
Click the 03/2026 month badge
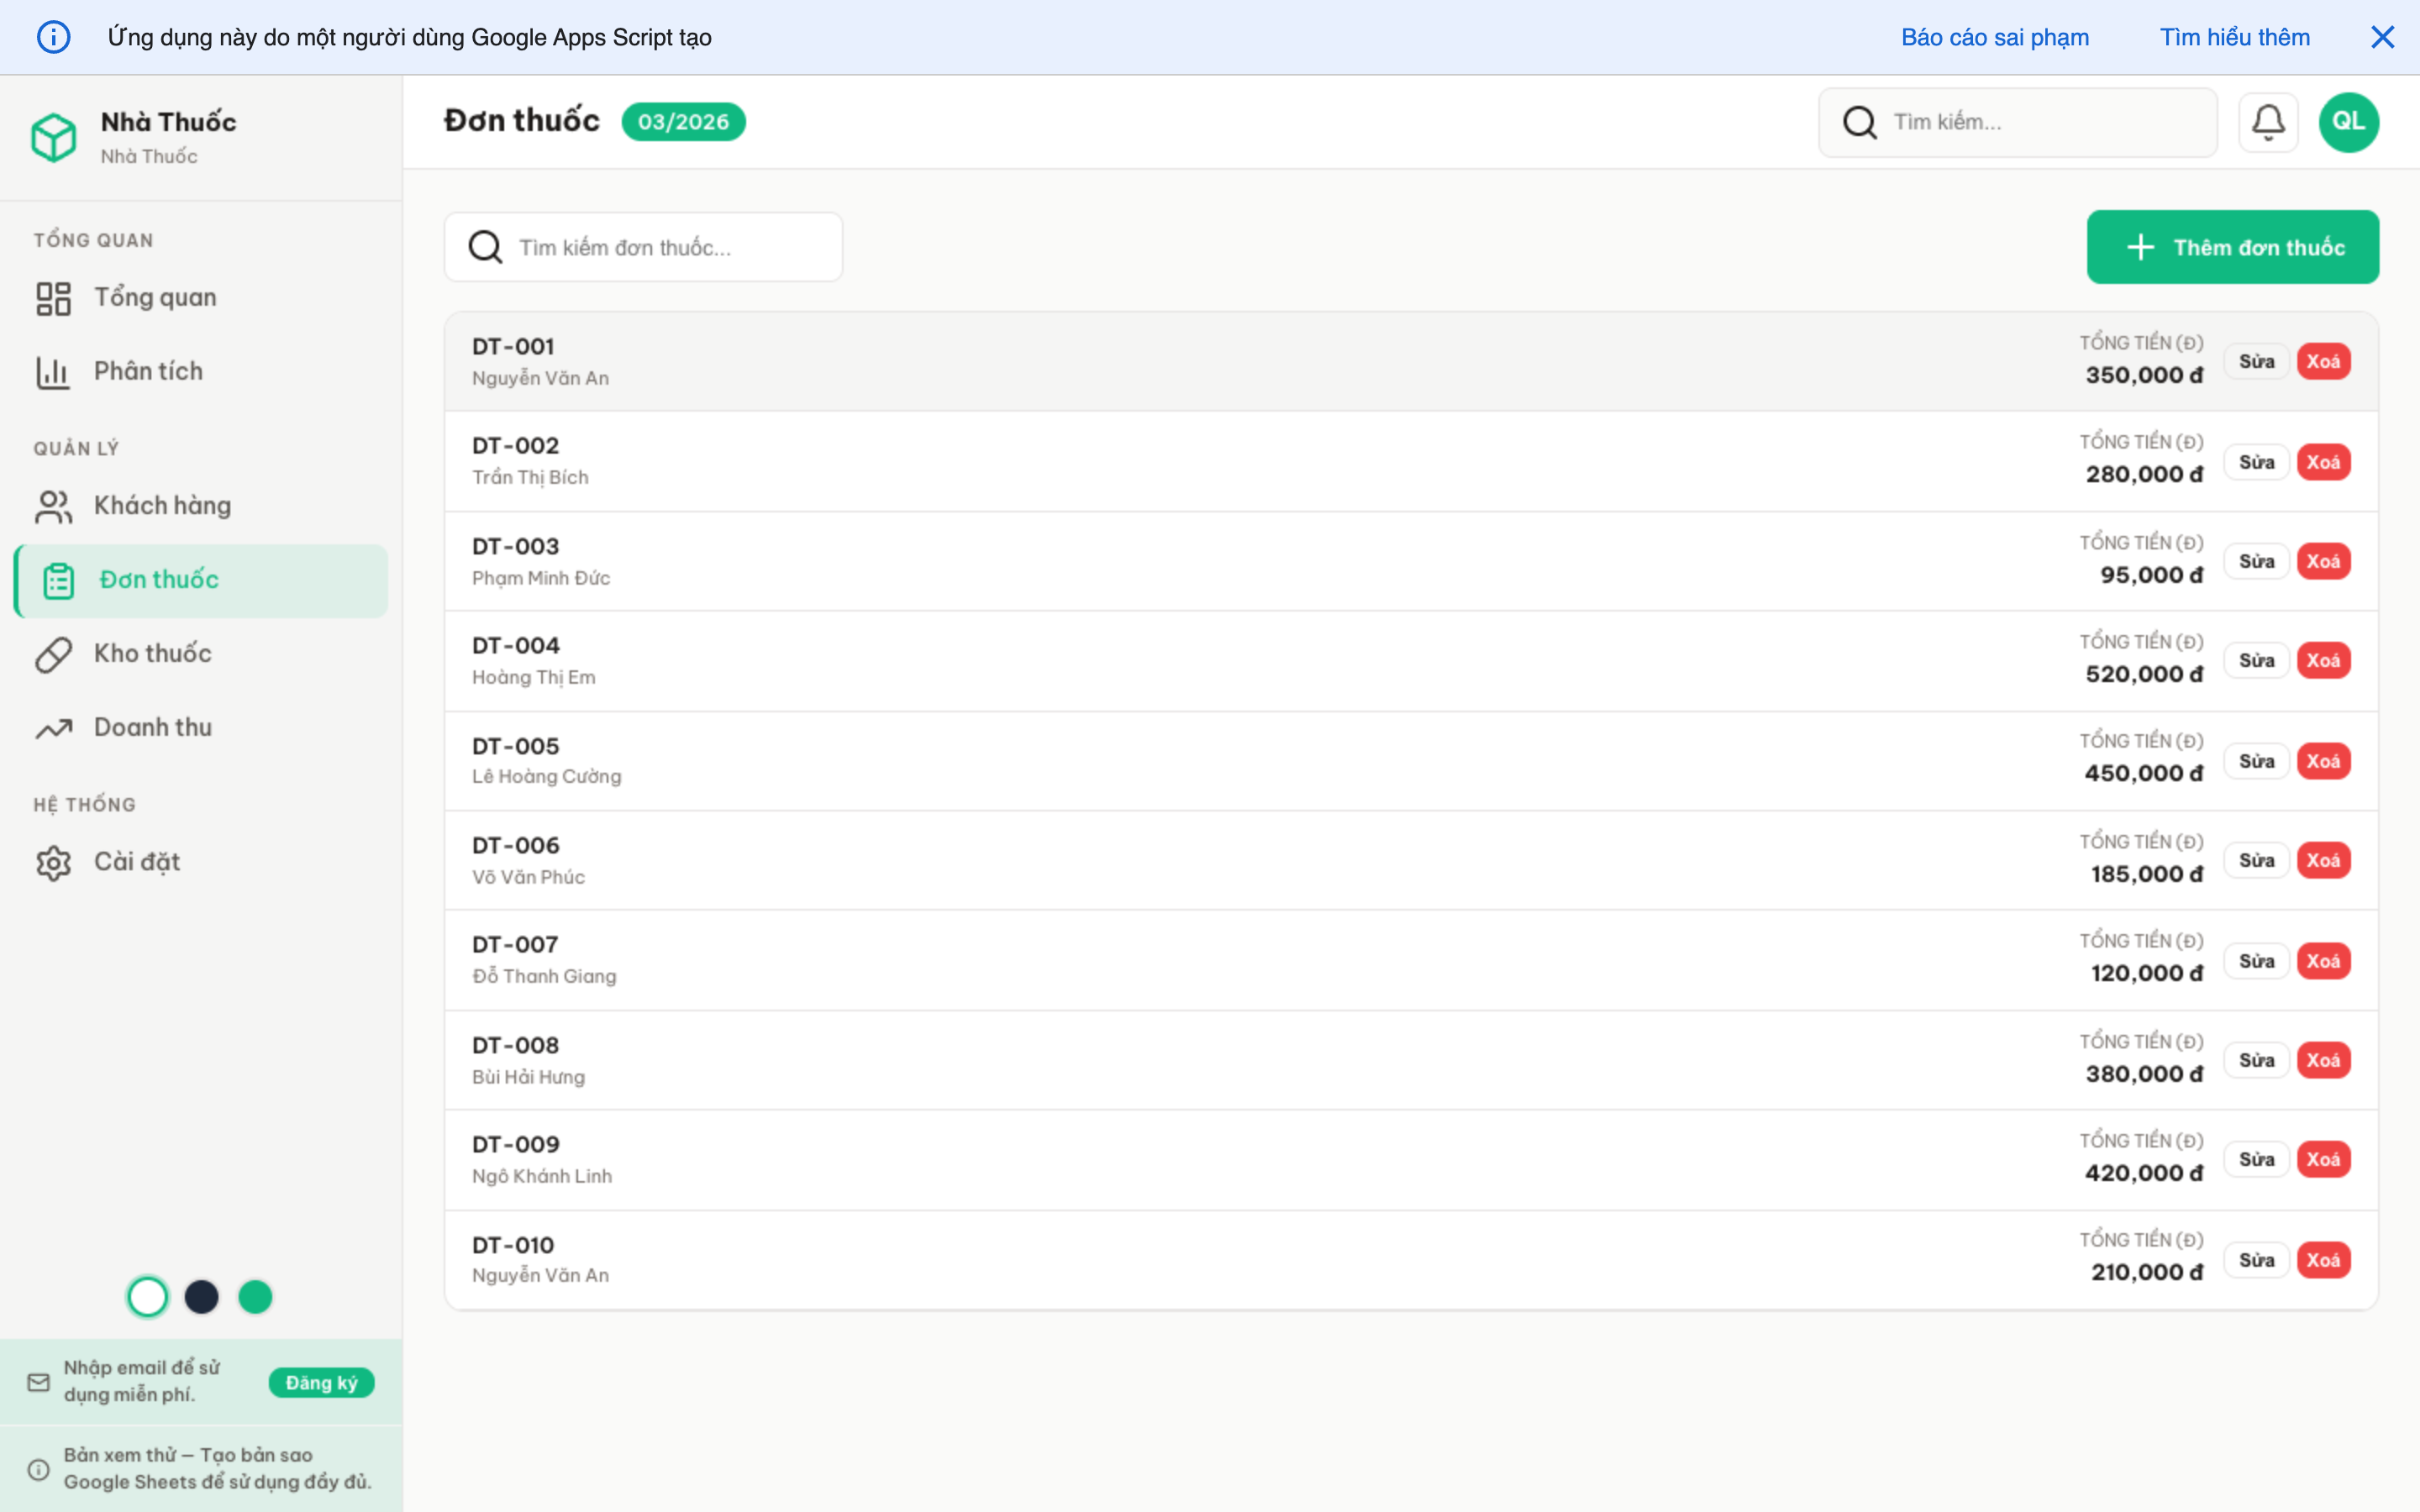coord(684,121)
